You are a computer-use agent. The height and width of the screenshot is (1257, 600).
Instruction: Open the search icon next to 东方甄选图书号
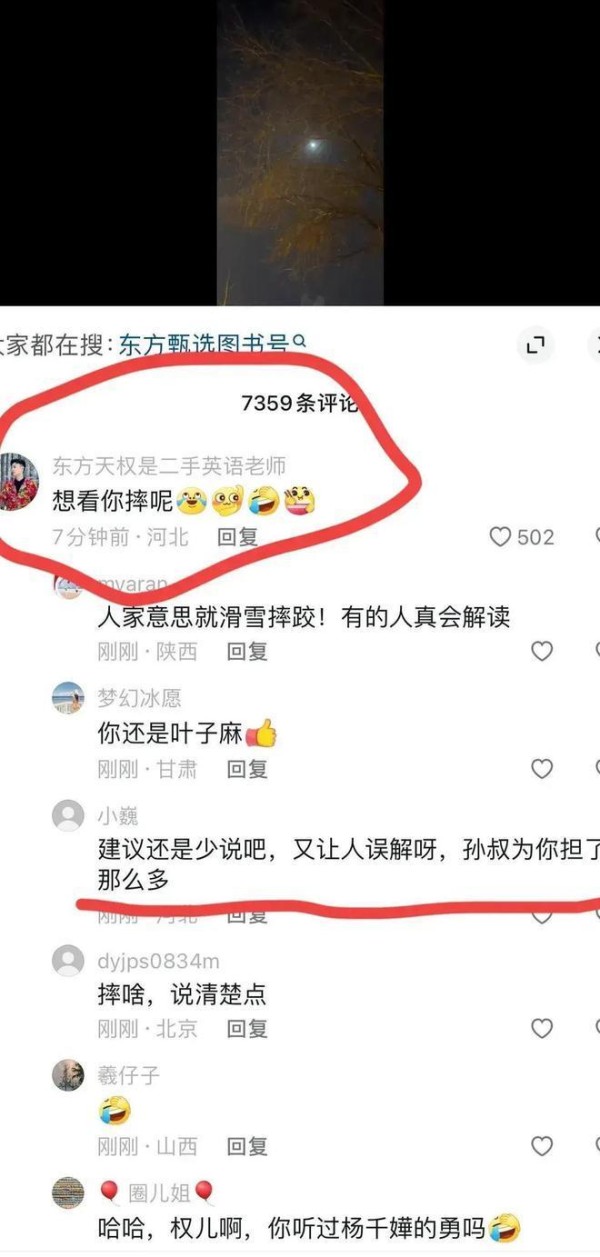tap(299, 343)
